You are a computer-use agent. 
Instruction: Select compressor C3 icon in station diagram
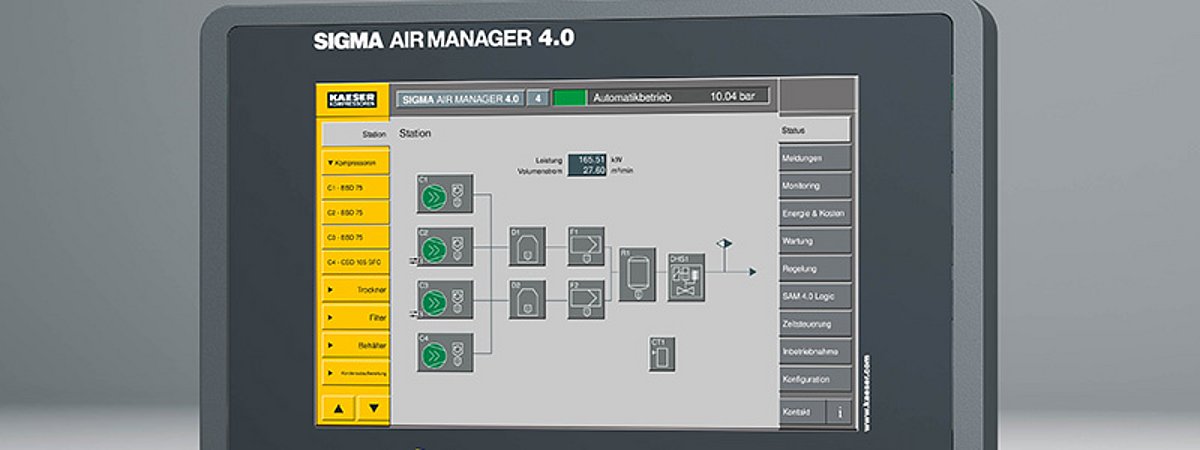pyautogui.click(x=445, y=299)
